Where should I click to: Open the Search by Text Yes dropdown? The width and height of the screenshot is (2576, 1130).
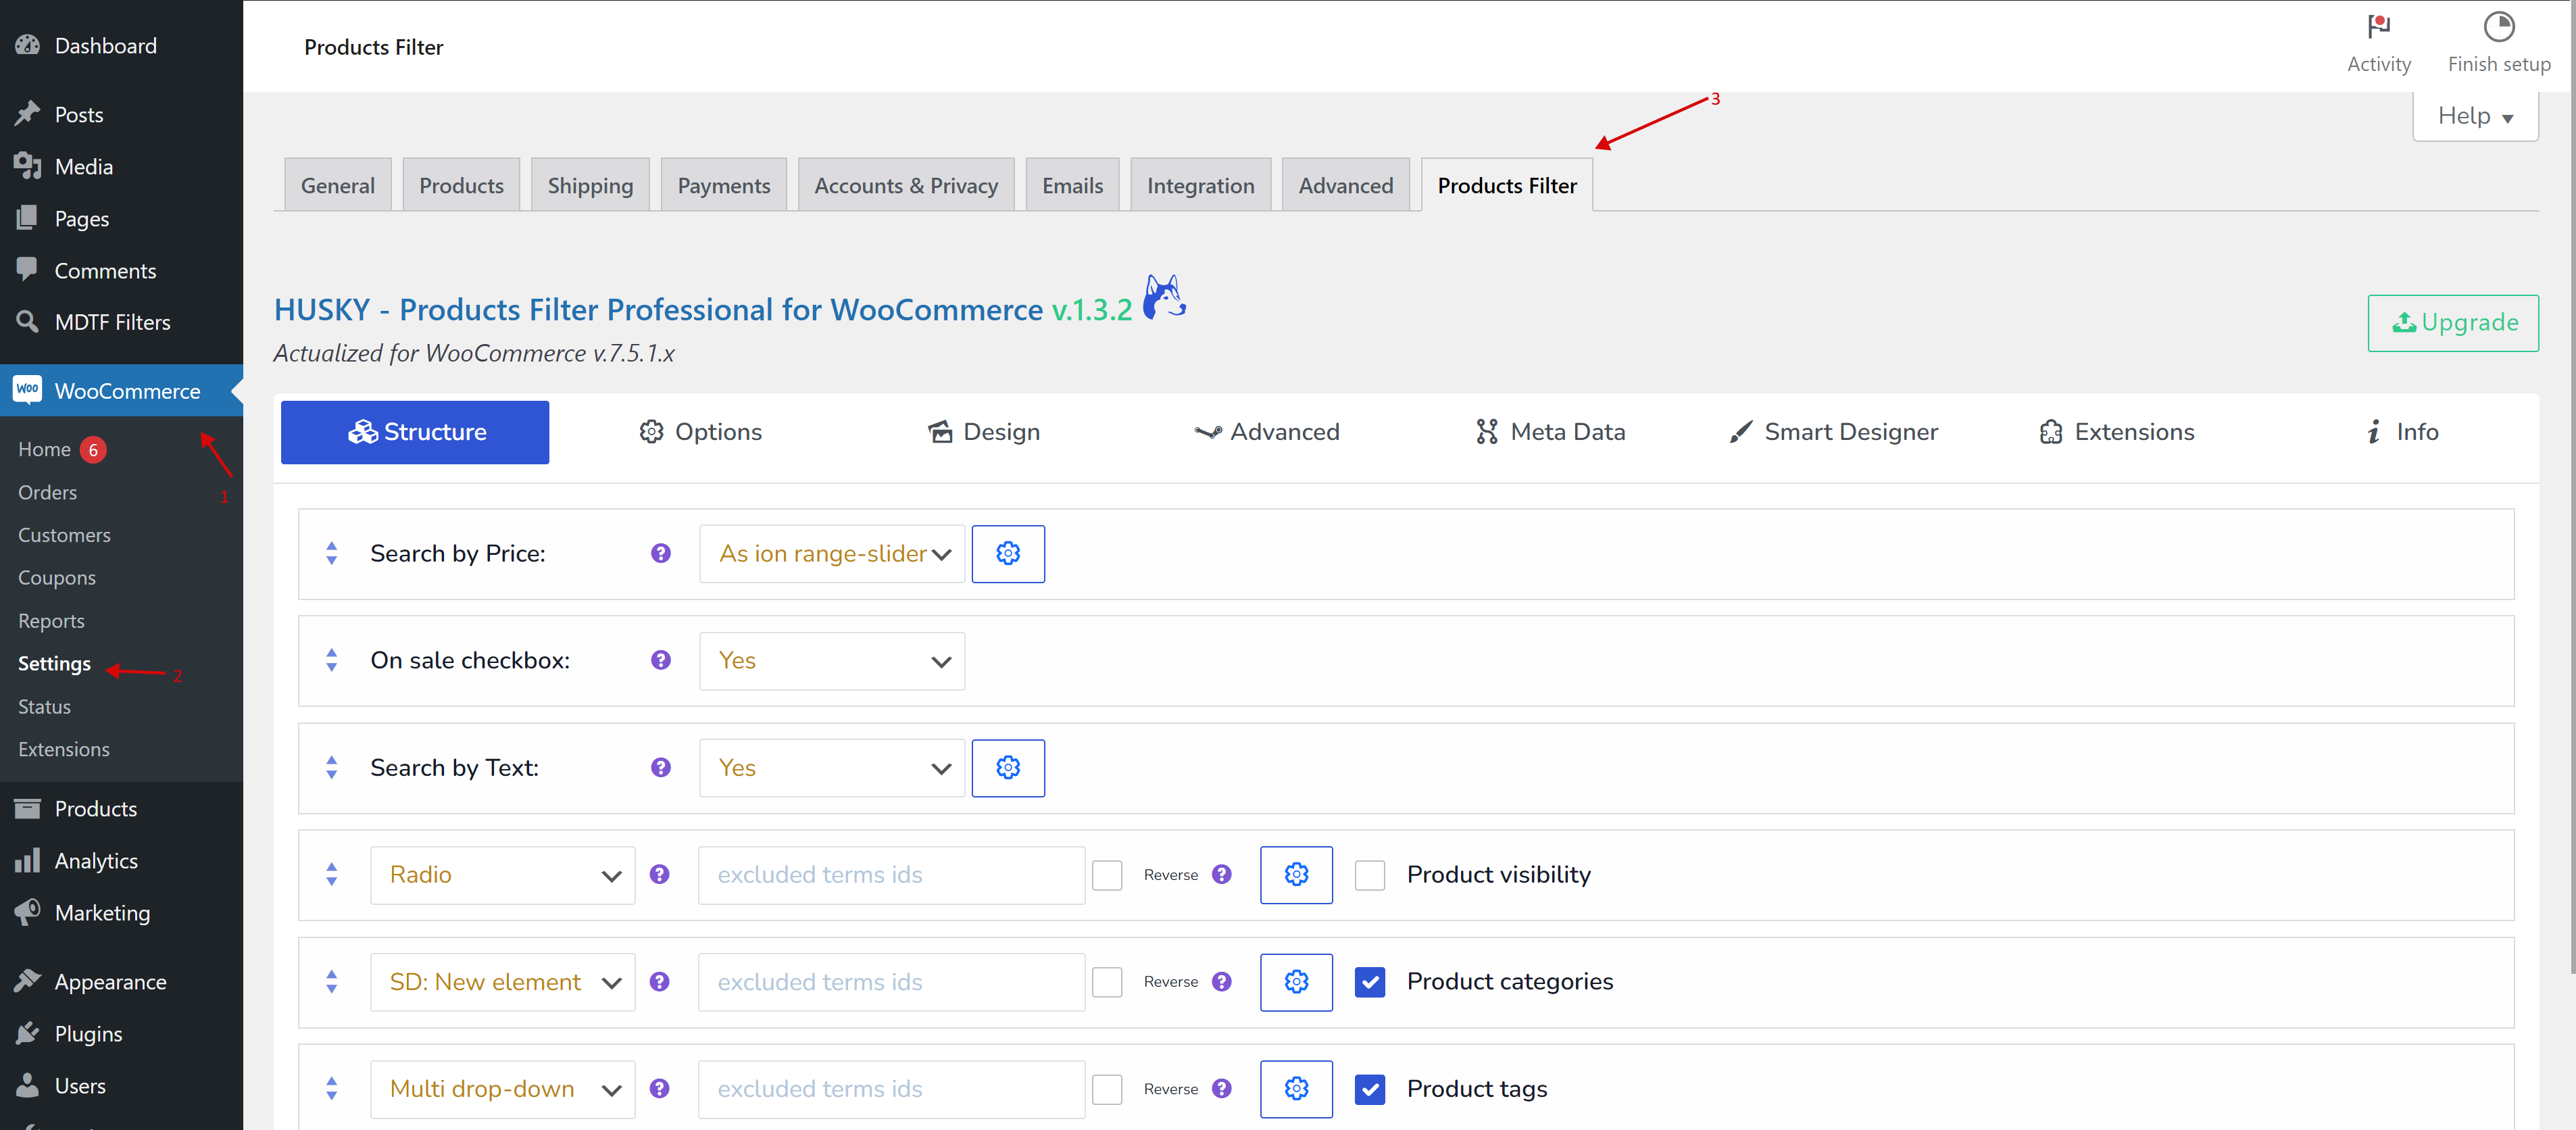tap(832, 768)
